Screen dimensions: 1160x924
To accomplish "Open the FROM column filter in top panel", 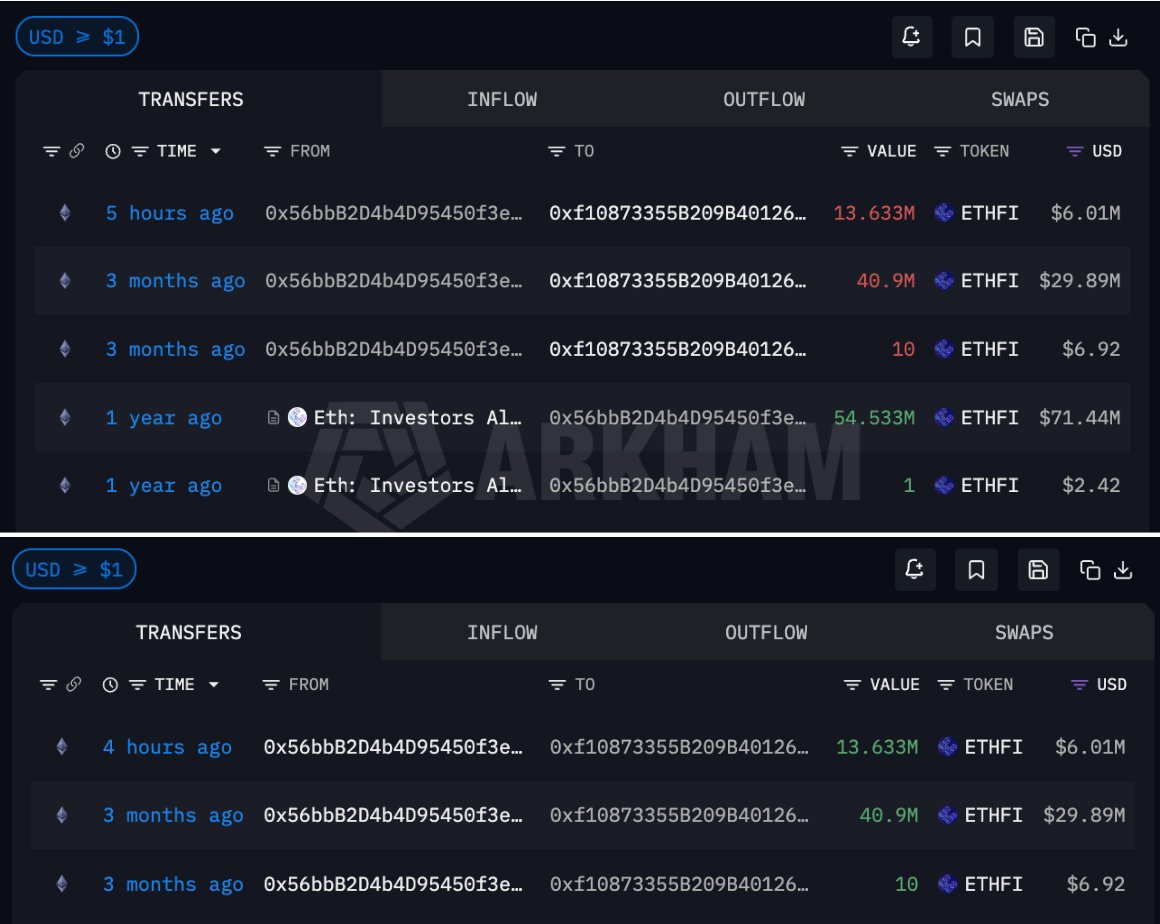I will tap(272, 152).
